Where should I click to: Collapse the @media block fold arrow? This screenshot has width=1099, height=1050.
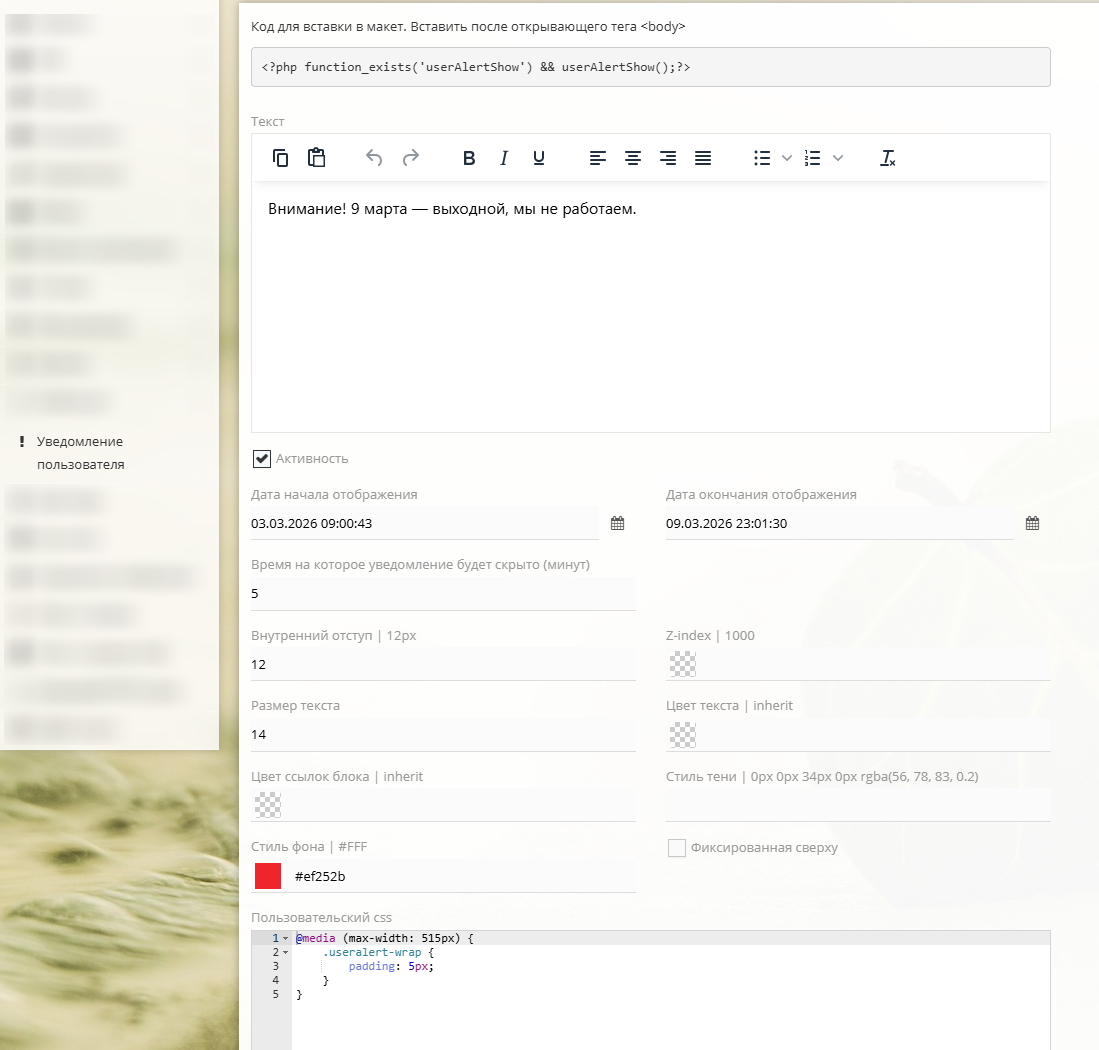click(x=286, y=939)
